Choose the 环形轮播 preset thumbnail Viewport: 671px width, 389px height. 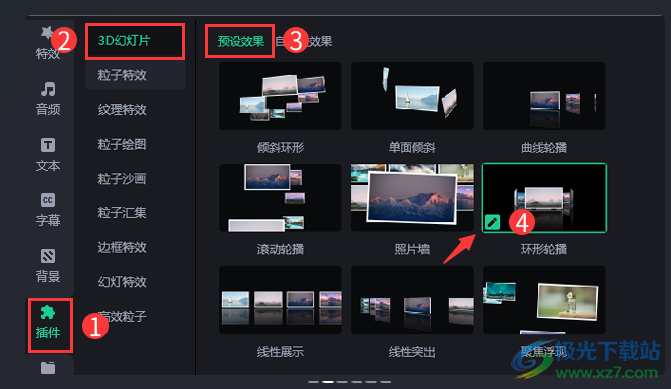[x=544, y=198]
